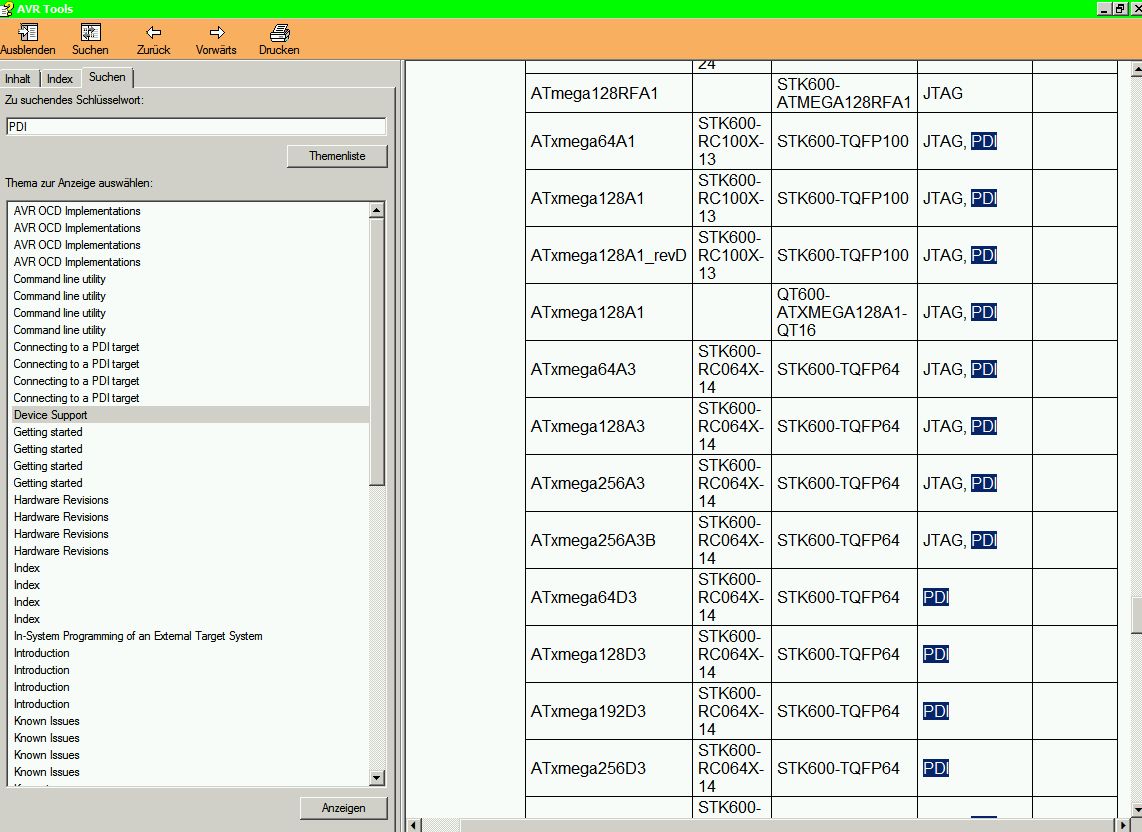Click the STK600-TQFP100 cell in ATxmega64A1 row

[x=843, y=141]
